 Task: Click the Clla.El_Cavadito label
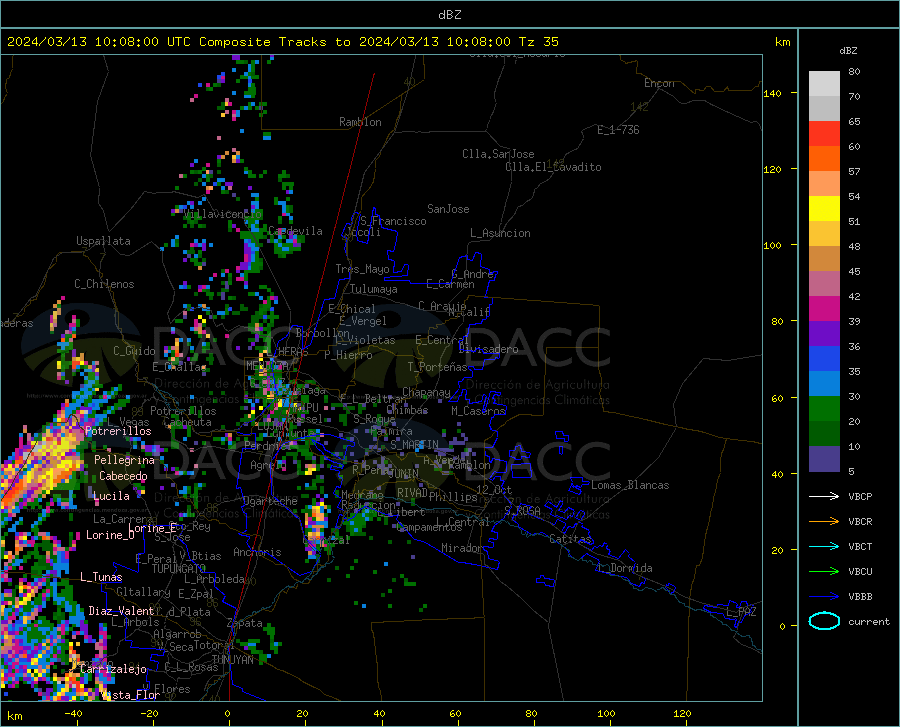click(553, 167)
